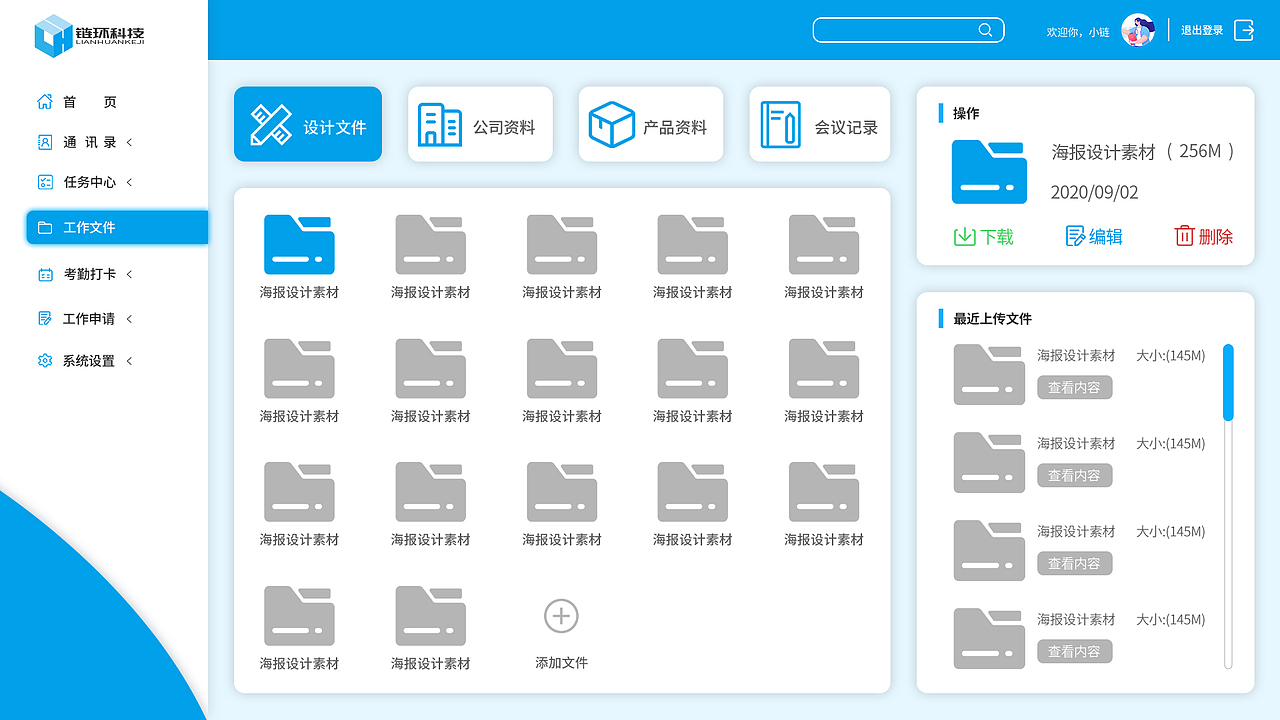Expand the 通讯录 submenu chevron
Image resolution: width=1280 pixels, height=720 pixels.
[129, 142]
